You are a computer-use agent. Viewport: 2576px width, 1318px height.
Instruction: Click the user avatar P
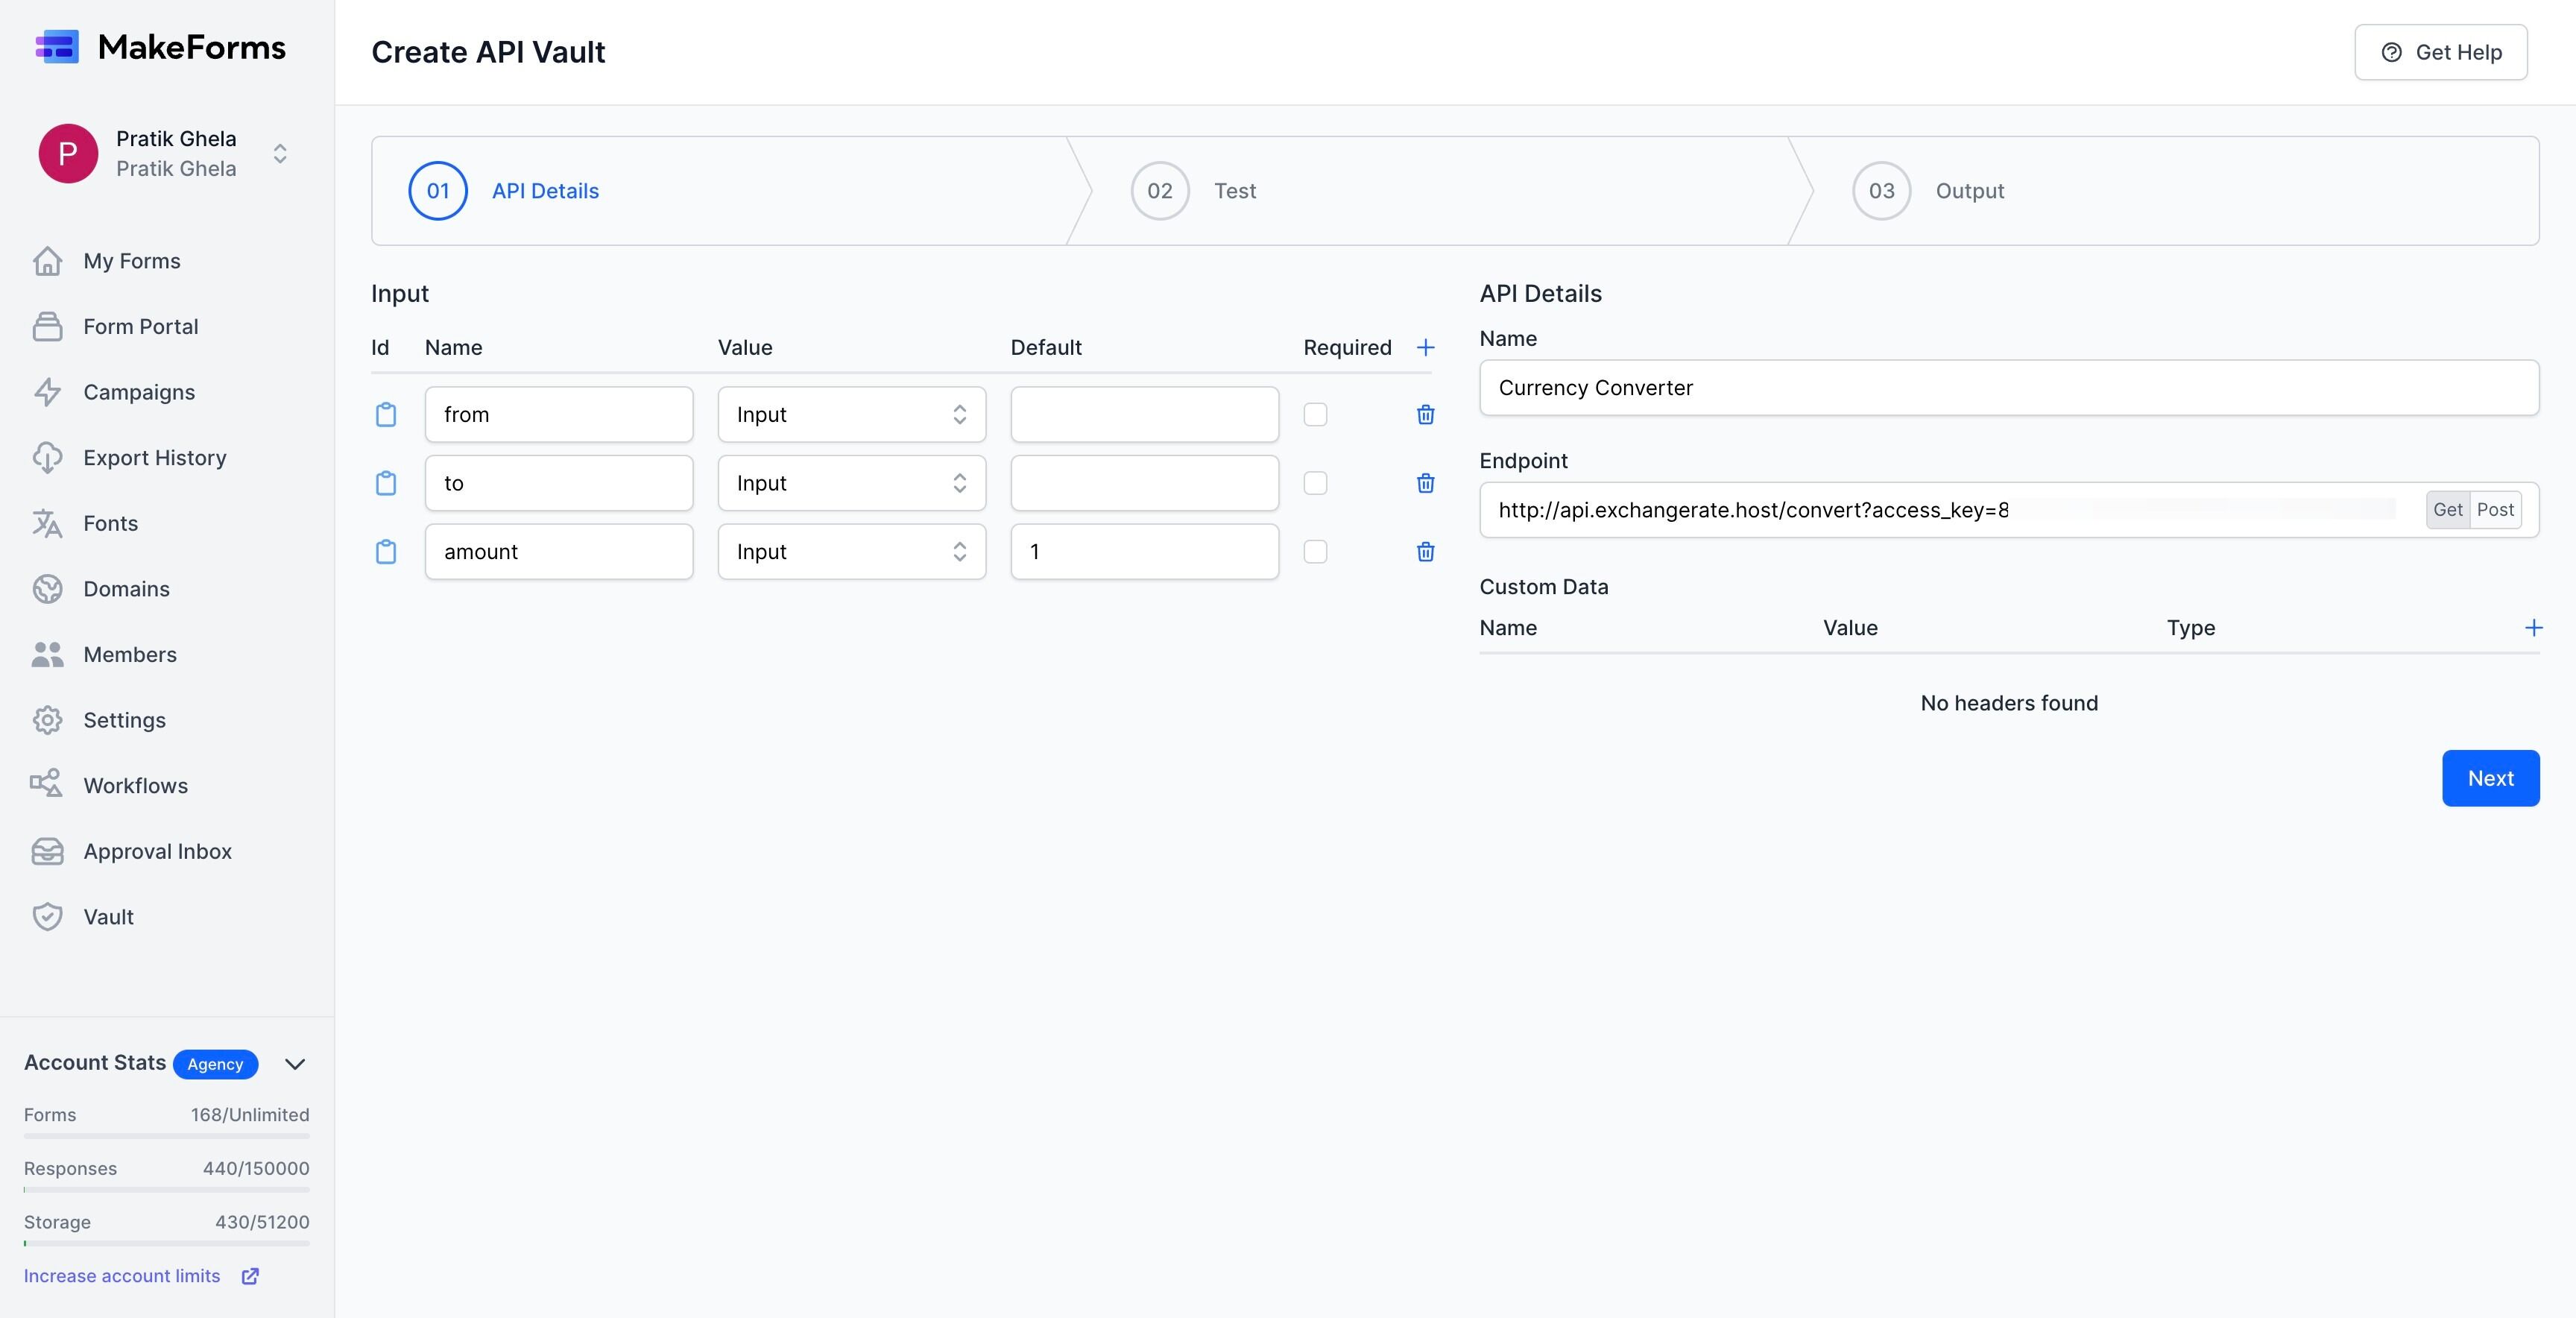click(68, 153)
